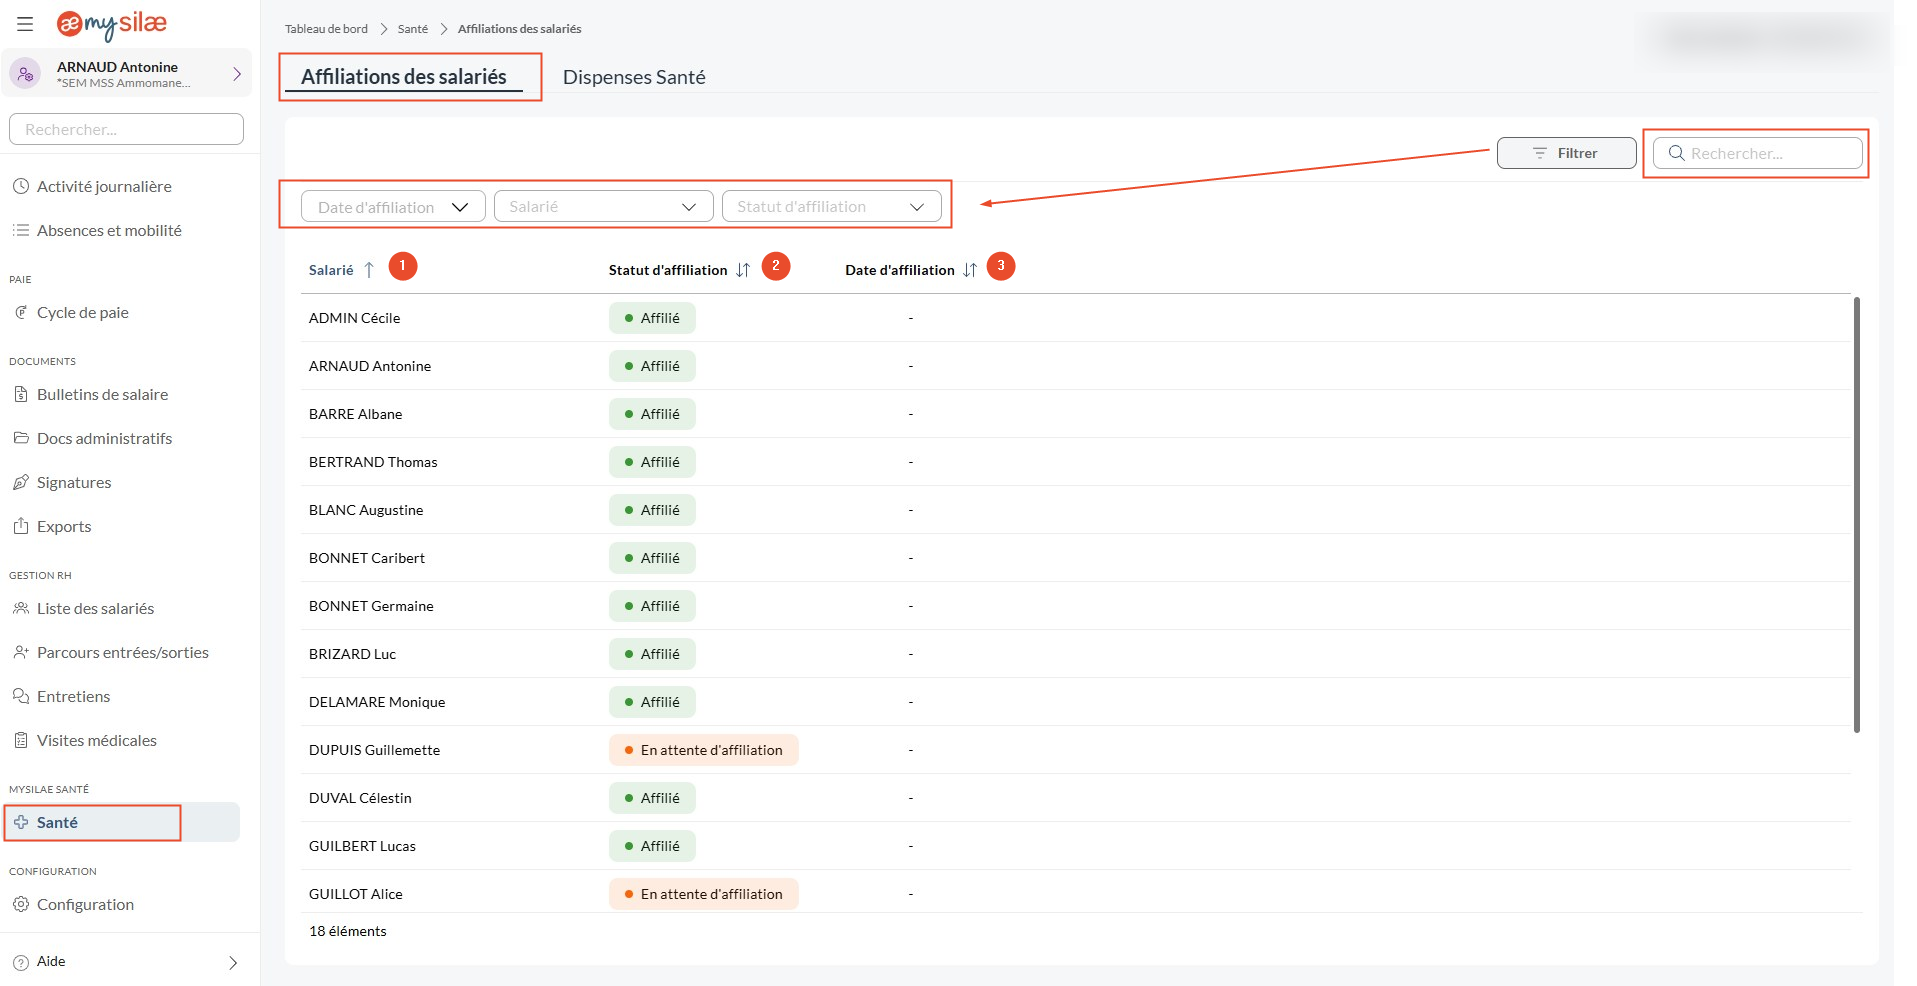Viewport: 1917px width, 986px height.
Task: Click the Santé cross icon
Action: [21, 822]
